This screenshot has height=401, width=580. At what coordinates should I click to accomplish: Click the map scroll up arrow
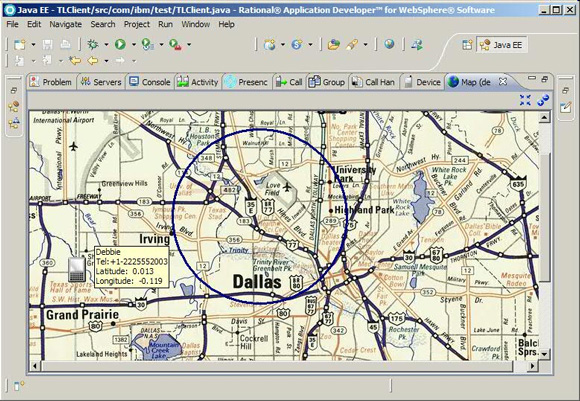[x=544, y=118]
